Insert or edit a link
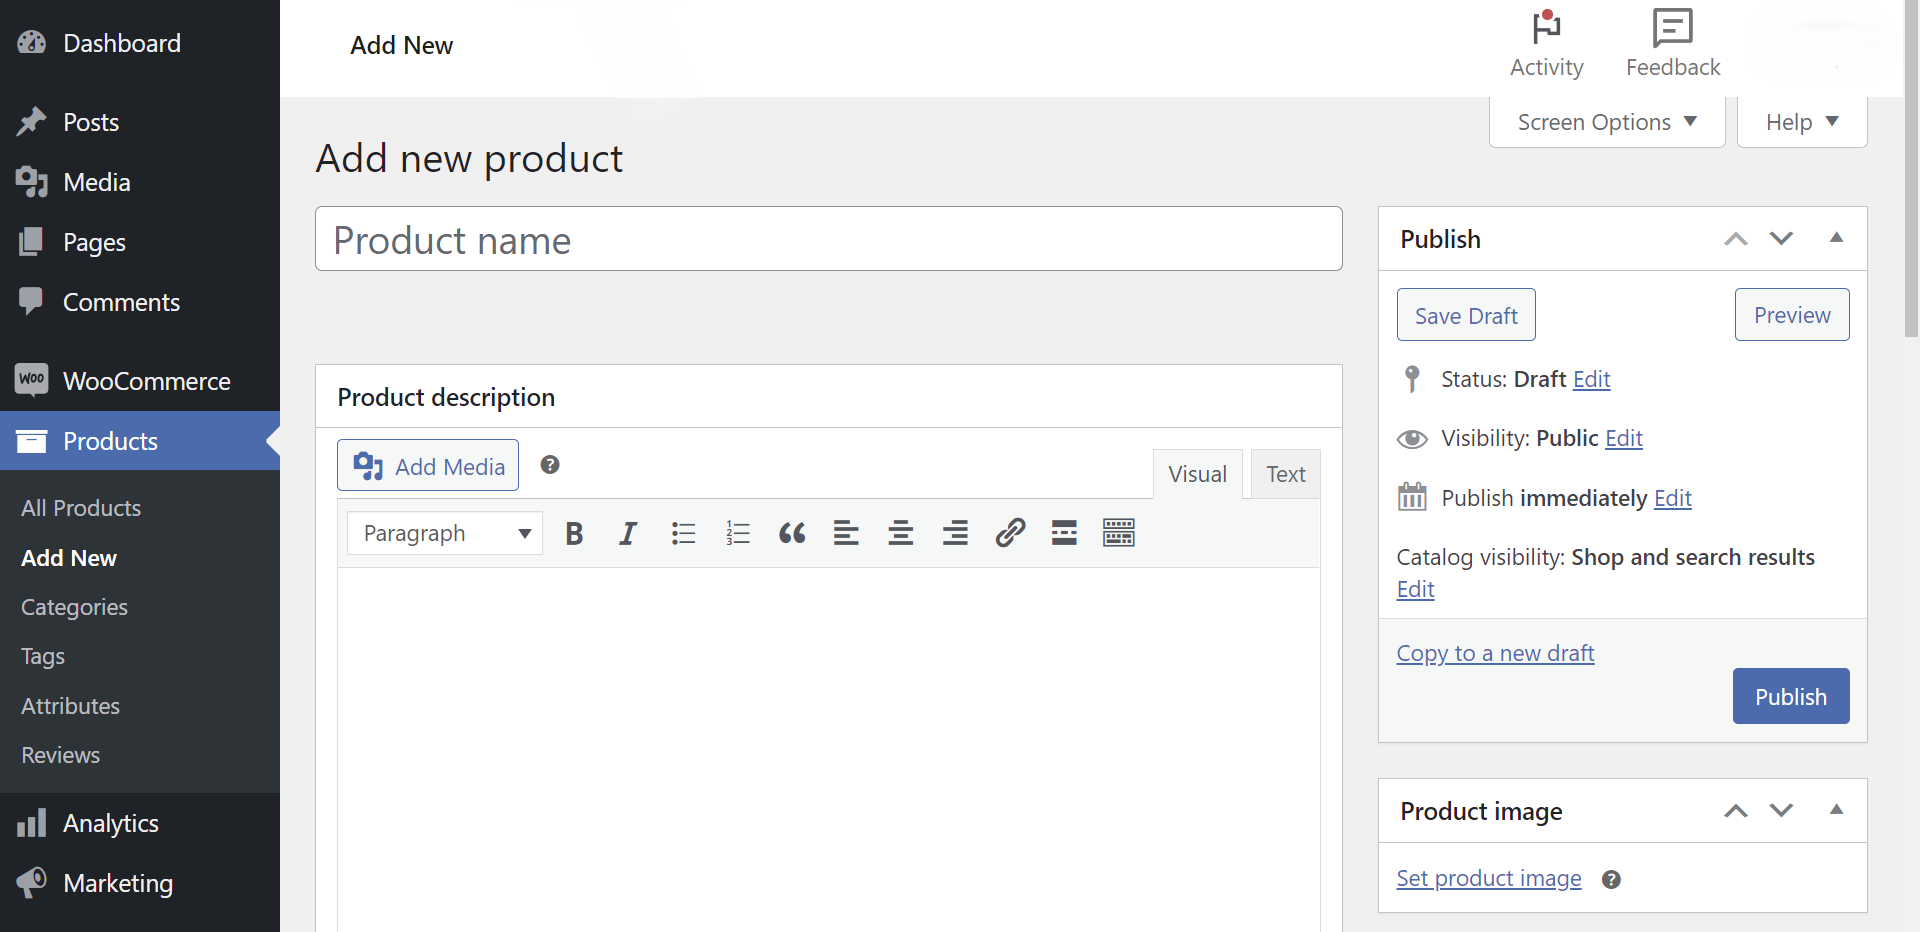Screen dimensions: 1920x932 (x=1010, y=533)
